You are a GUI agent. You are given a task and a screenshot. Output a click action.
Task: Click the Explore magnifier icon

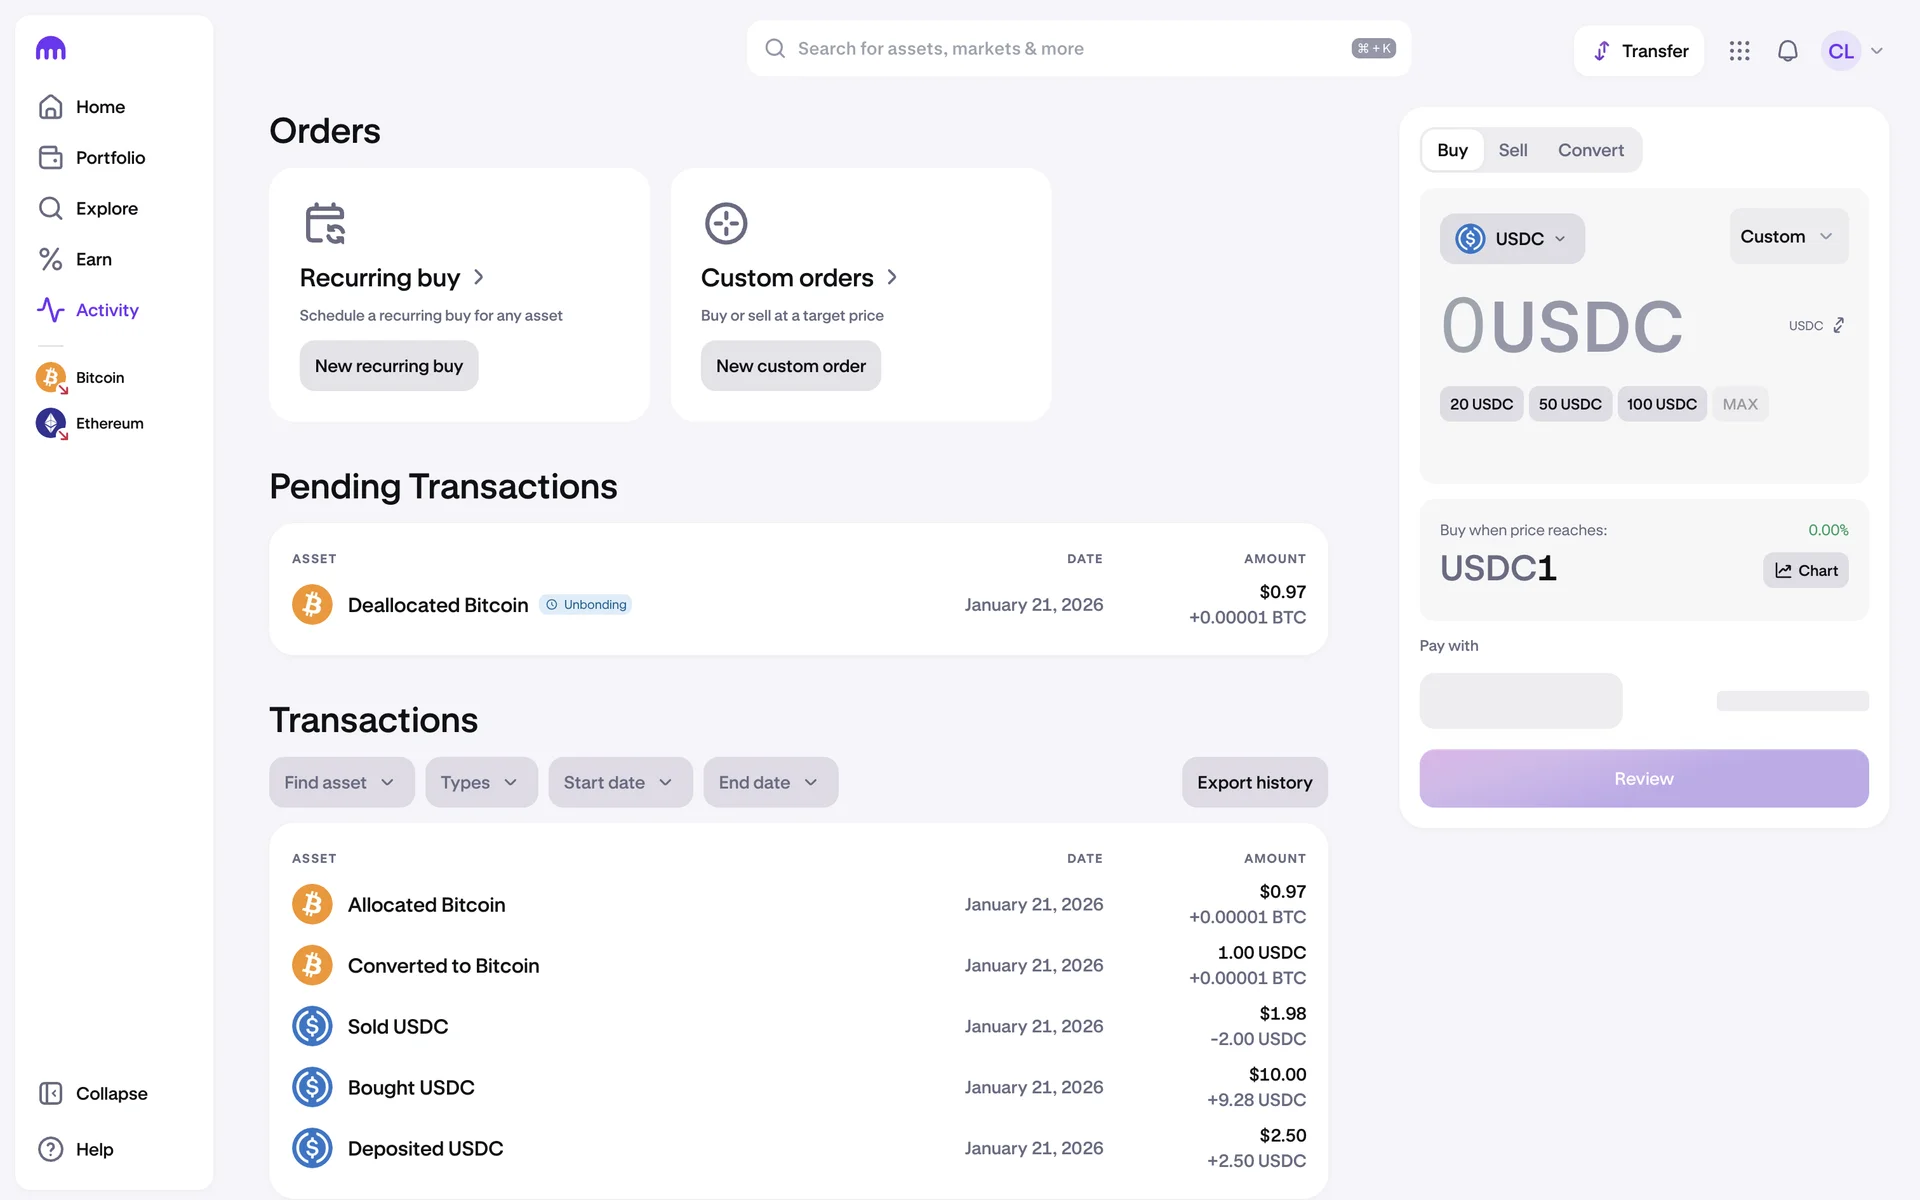pos(50,208)
